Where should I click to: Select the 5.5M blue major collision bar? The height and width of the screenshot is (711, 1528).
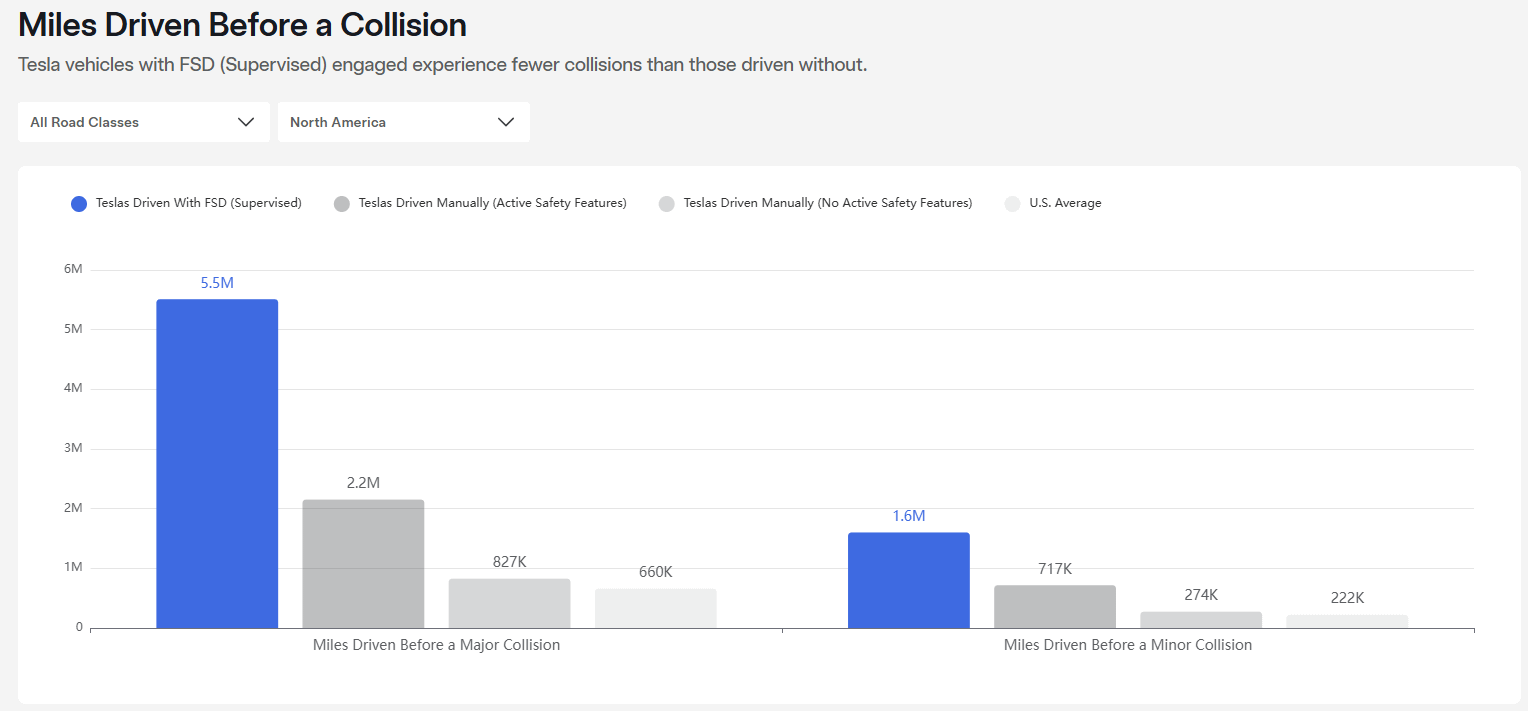pyautogui.click(x=217, y=464)
